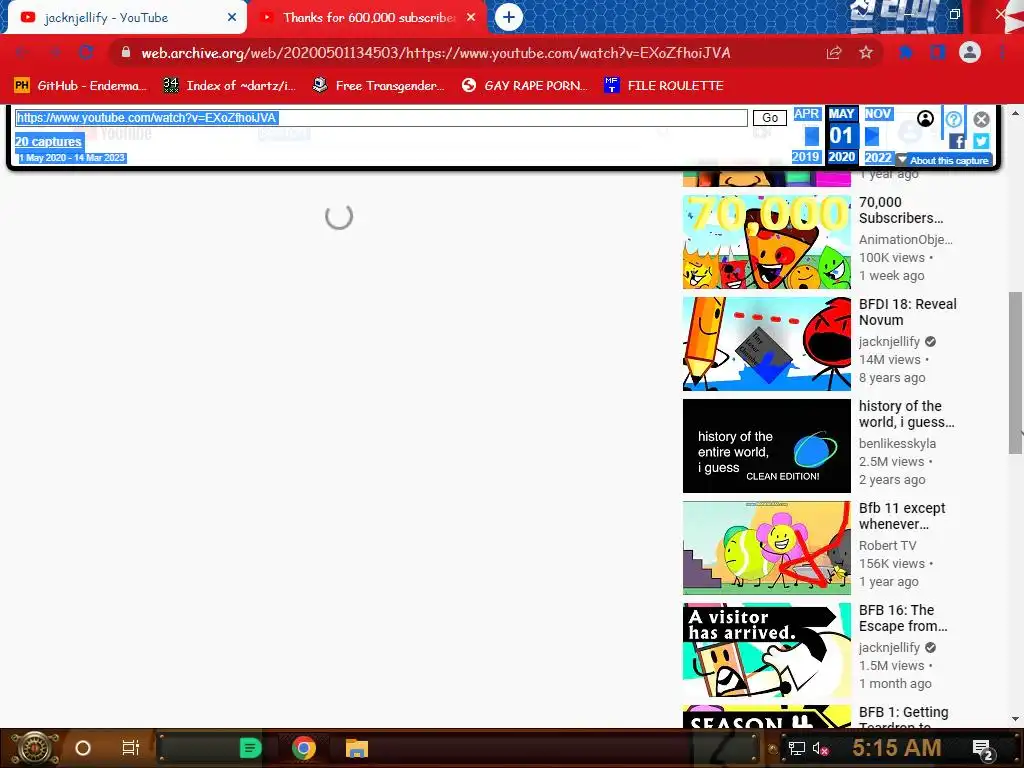Click the next capture arrow under NOV
This screenshot has width=1024, height=768.
(x=872, y=136)
